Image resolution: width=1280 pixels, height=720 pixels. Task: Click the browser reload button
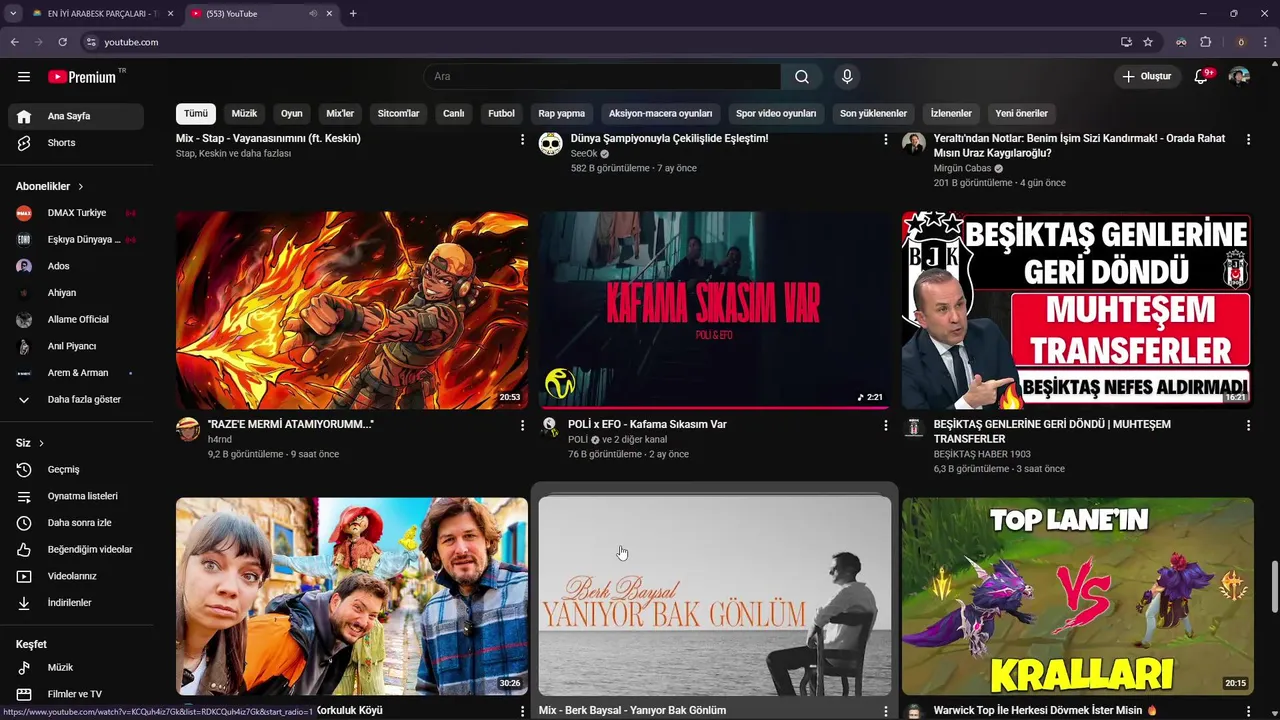[x=62, y=42]
